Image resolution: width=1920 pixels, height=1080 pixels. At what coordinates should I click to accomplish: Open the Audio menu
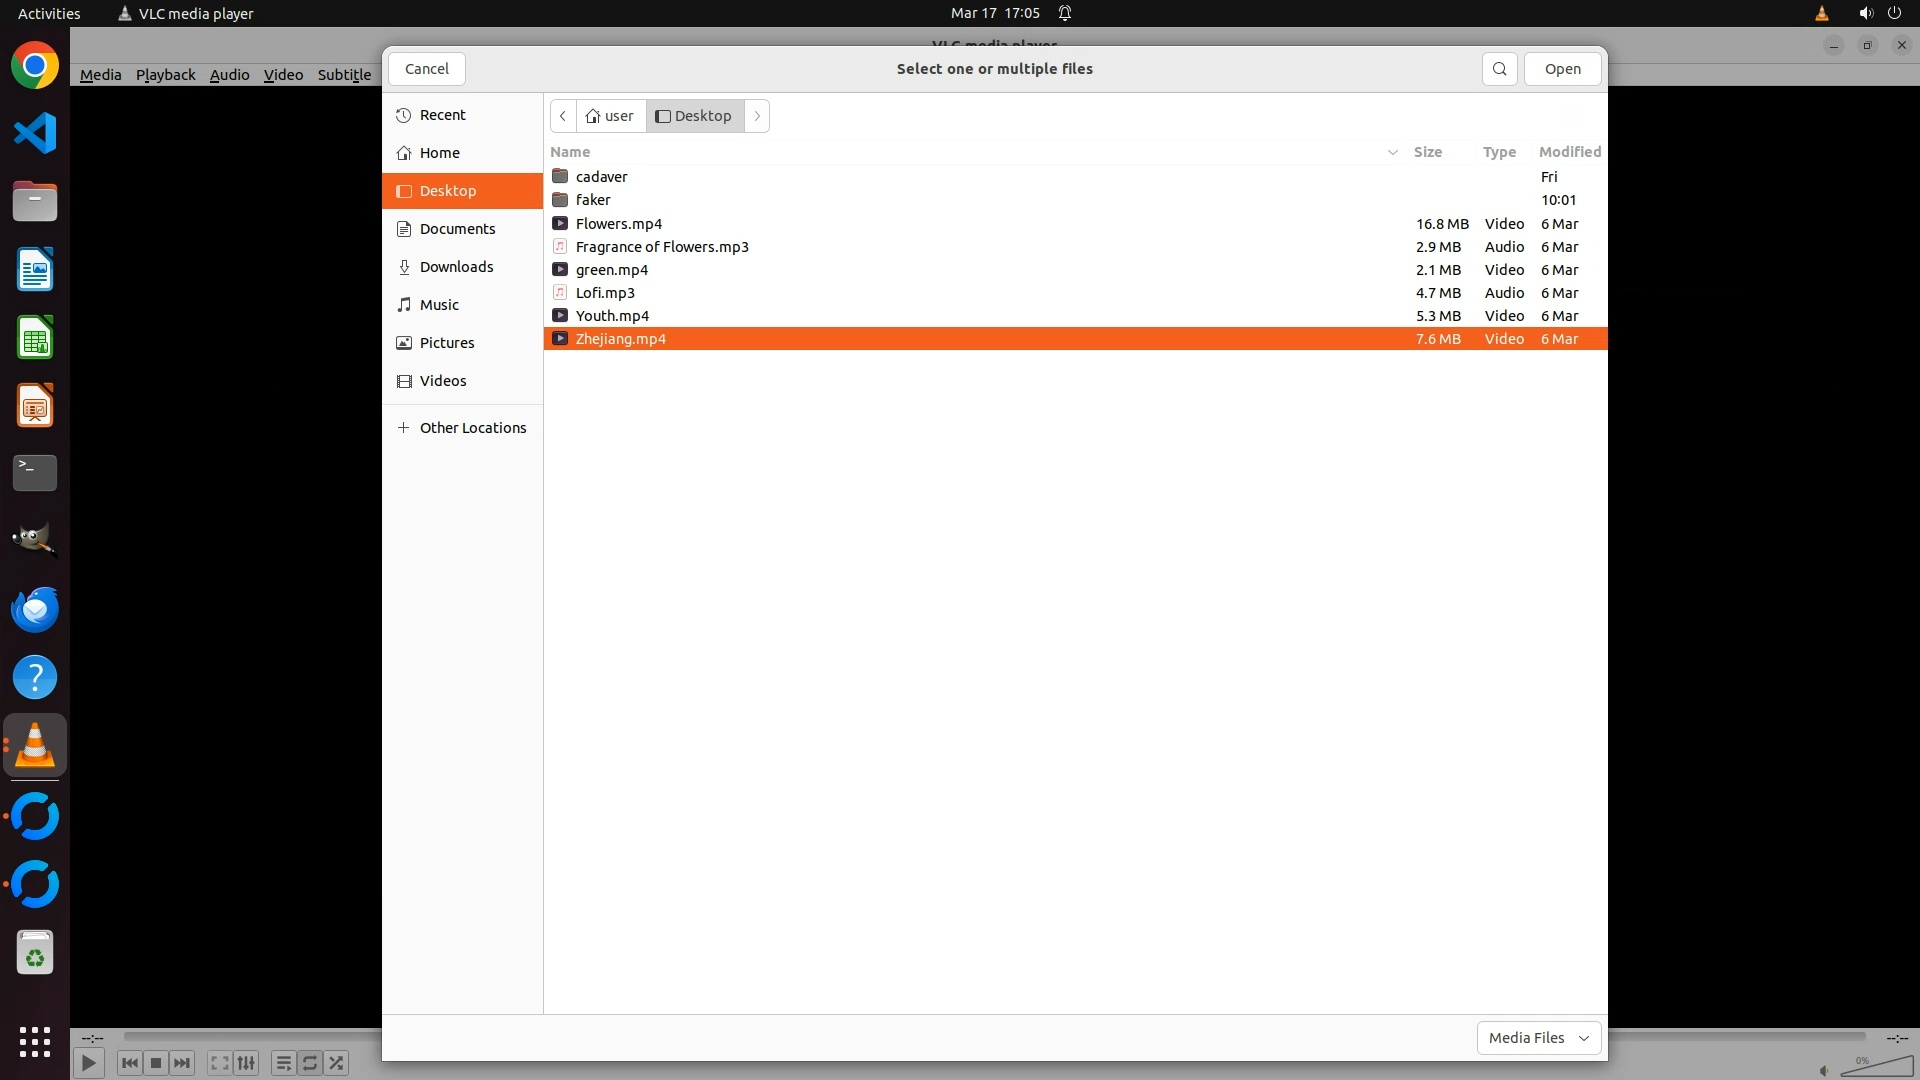pyautogui.click(x=229, y=75)
